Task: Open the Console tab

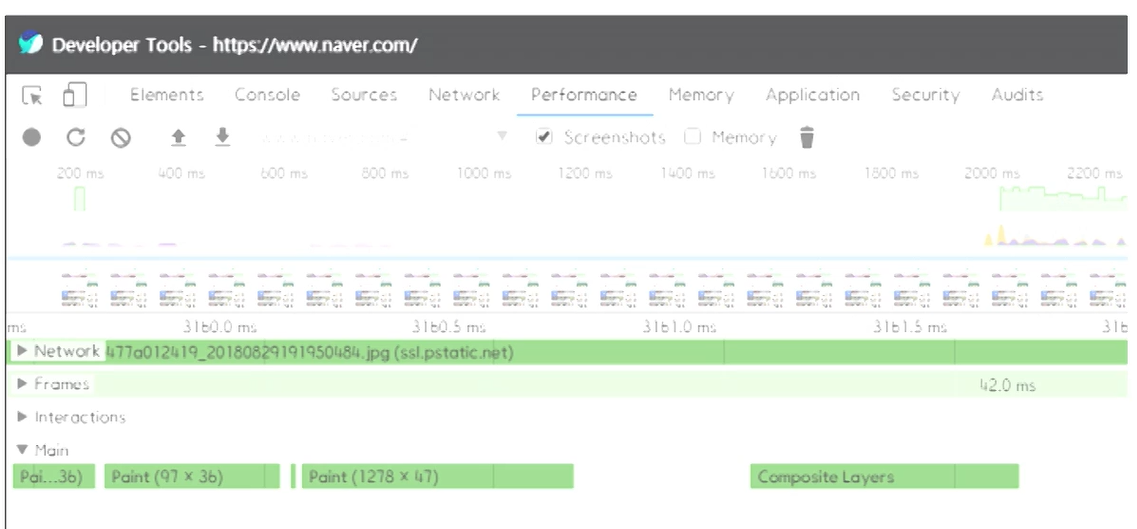Action: click(x=268, y=95)
